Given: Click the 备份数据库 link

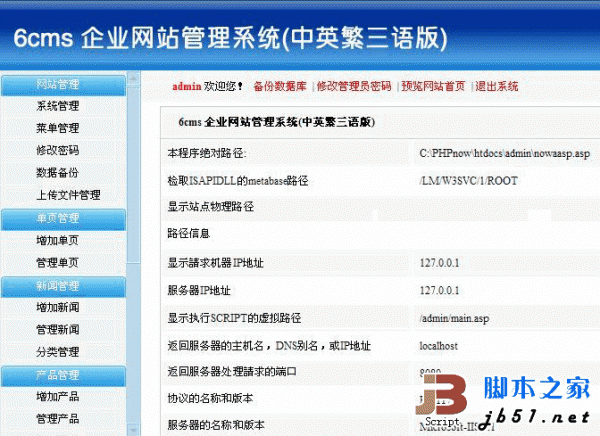Looking at the screenshot, I should (x=280, y=86).
